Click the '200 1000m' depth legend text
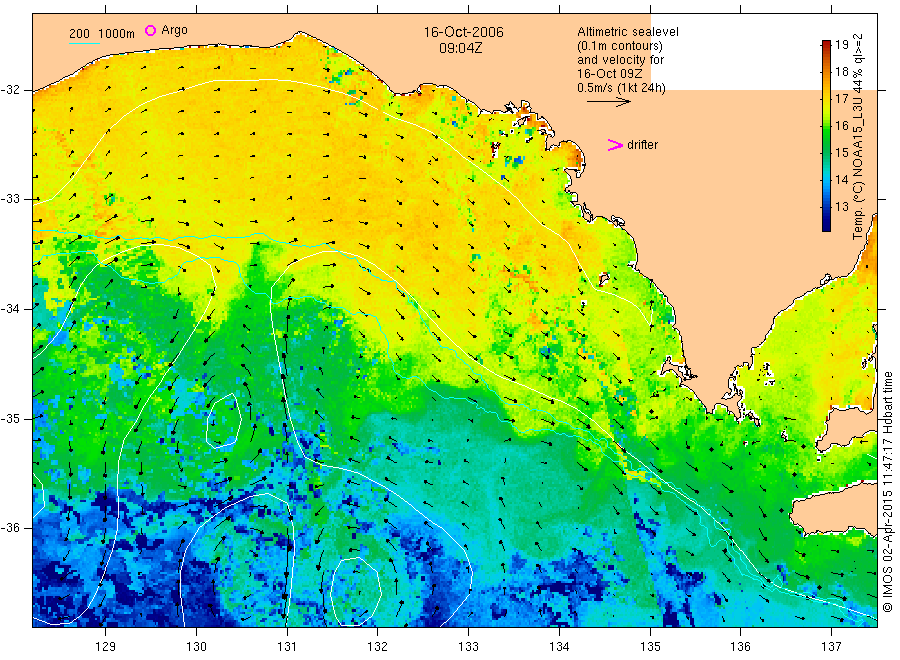Screen dimensions: 900x660 pyautogui.click(x=102, y=33)
